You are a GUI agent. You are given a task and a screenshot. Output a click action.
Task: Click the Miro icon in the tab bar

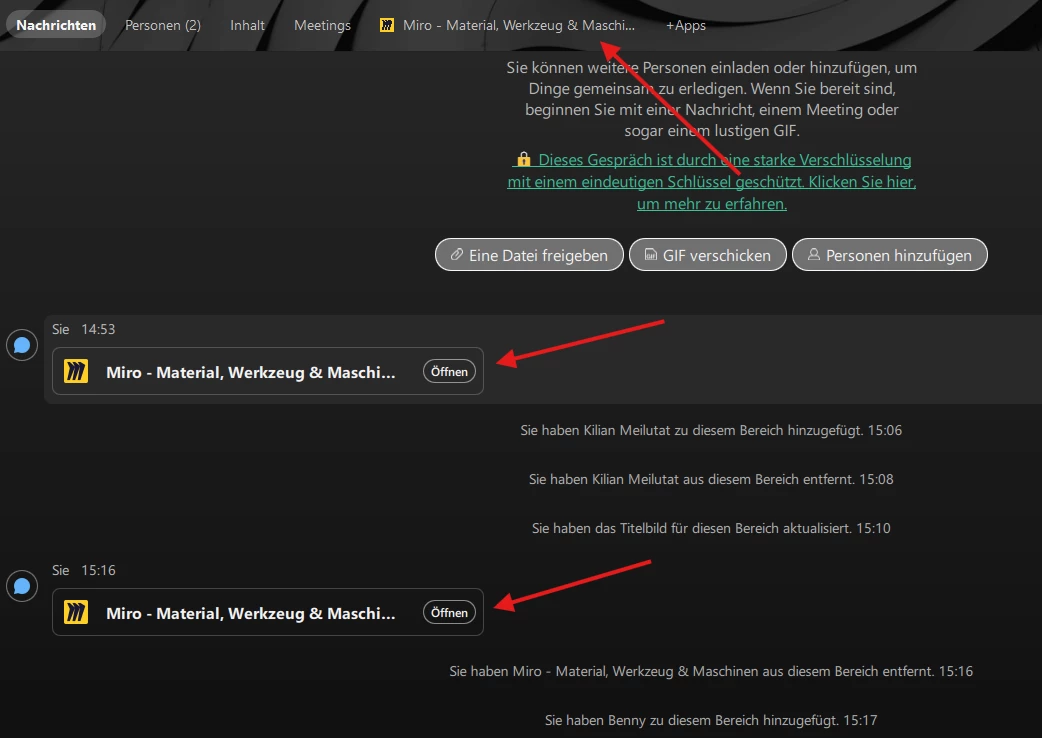tap(387, 25)
